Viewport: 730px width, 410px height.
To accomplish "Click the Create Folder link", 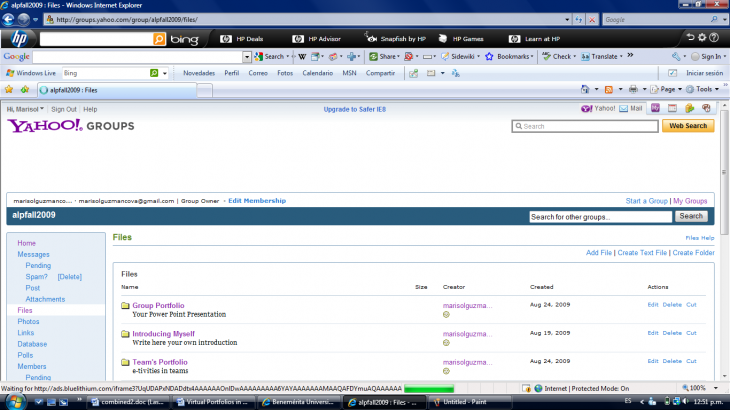I will point(693,253).
